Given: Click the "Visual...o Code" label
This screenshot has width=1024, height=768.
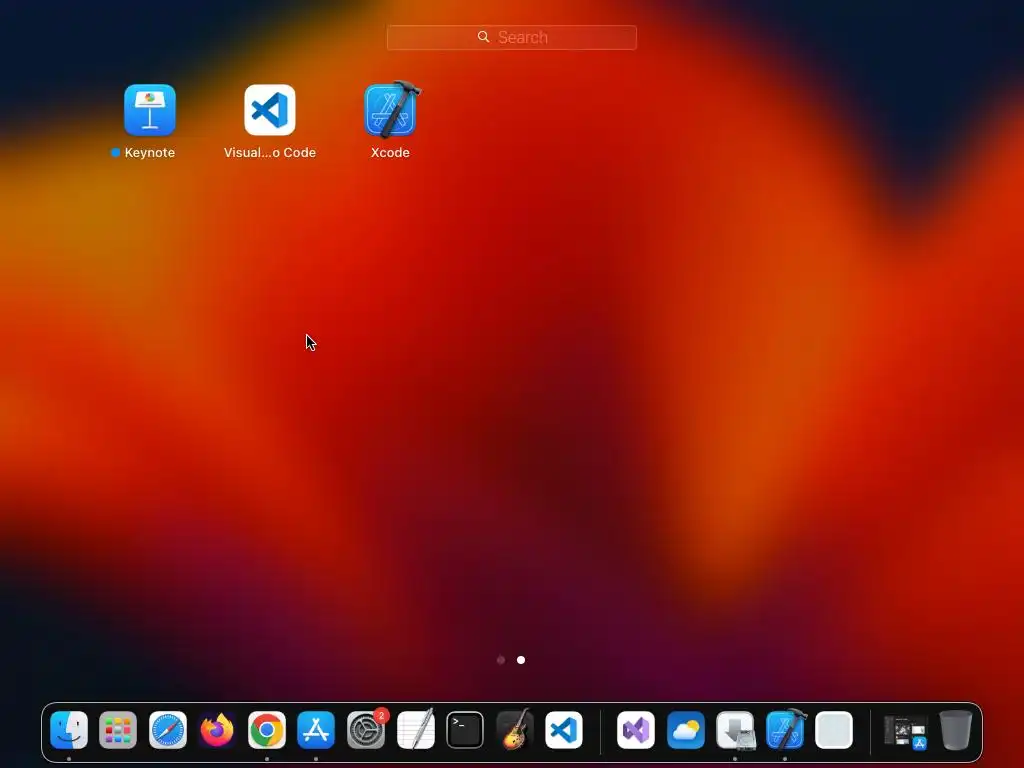Looking at the screenshot, I should click(270, 152).
